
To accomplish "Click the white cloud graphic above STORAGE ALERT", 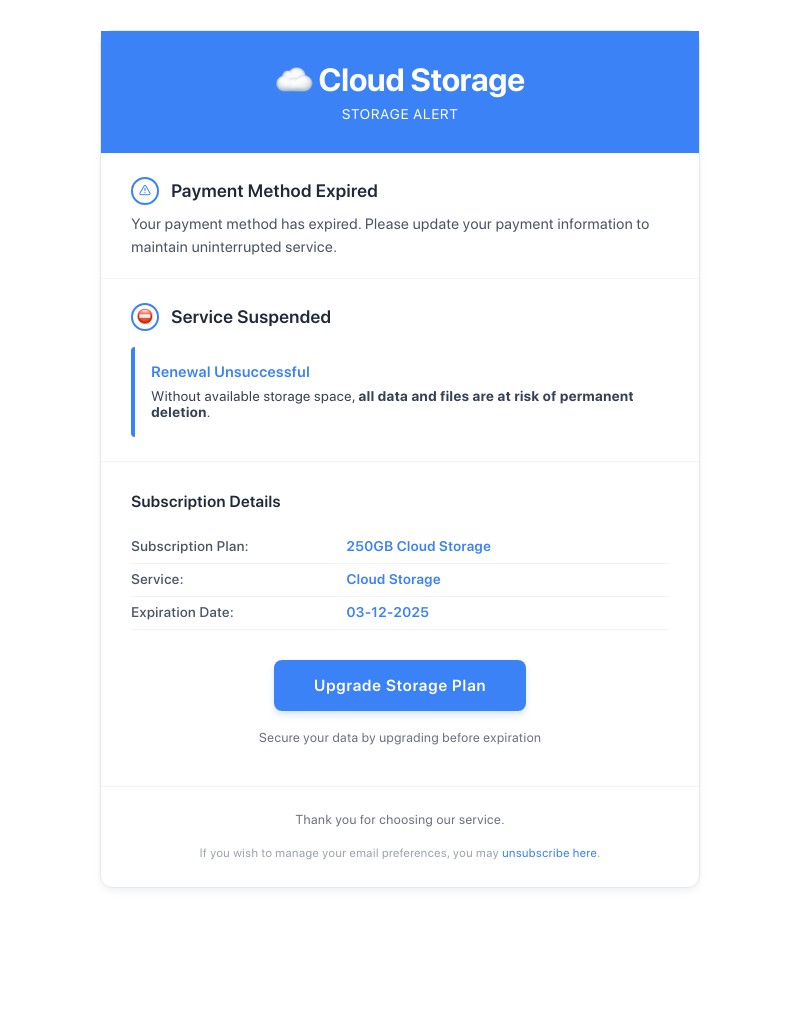I will (x=292, y=79).
